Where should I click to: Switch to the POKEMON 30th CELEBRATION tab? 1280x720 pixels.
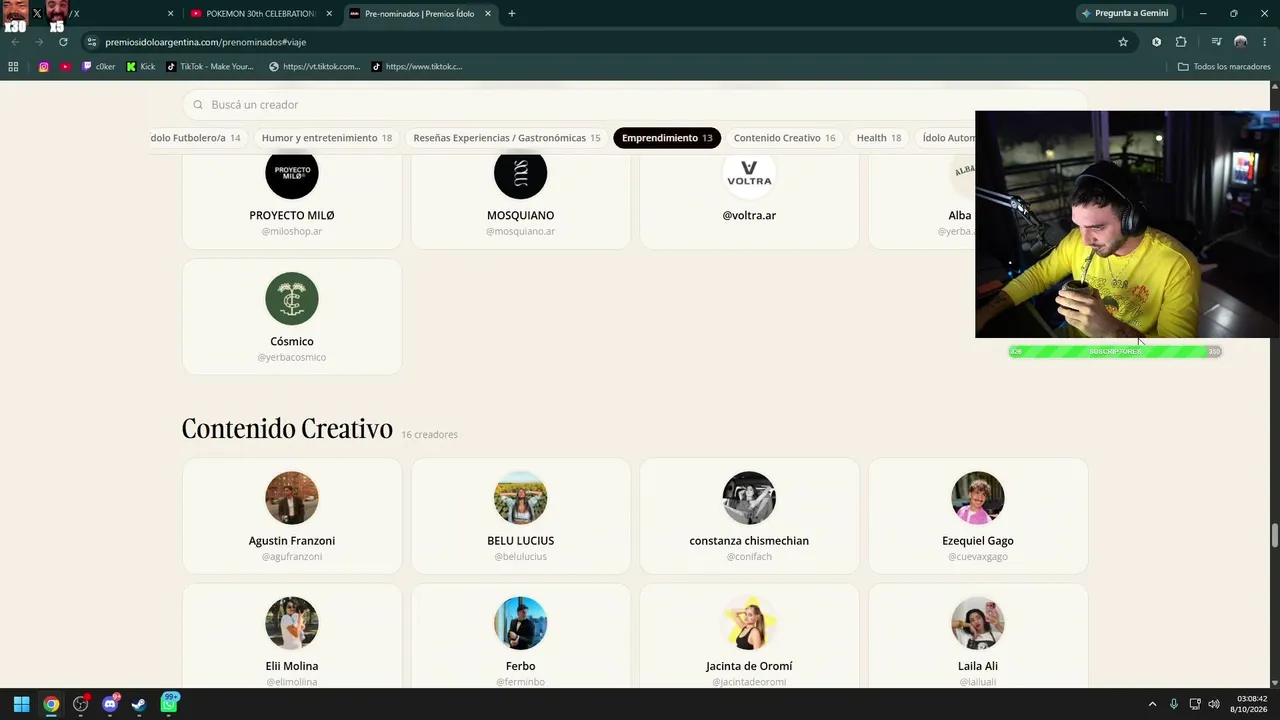tap(261, 14)
